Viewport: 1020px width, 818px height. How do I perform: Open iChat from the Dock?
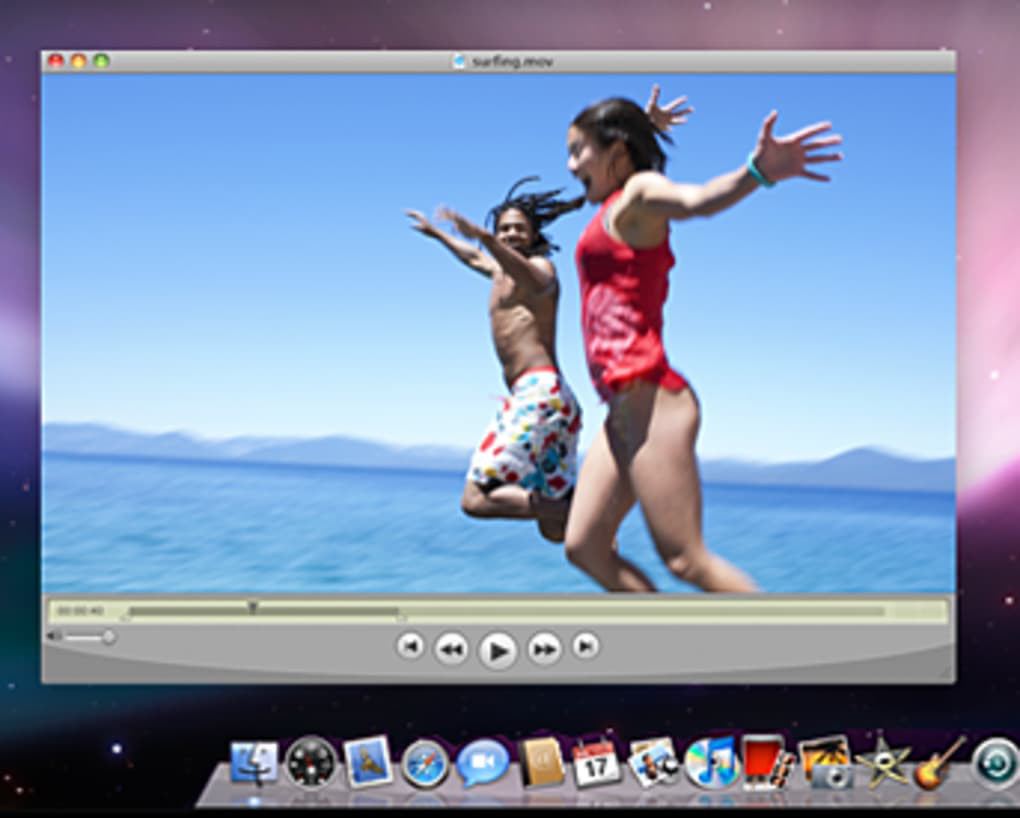(x=482, y=762)
